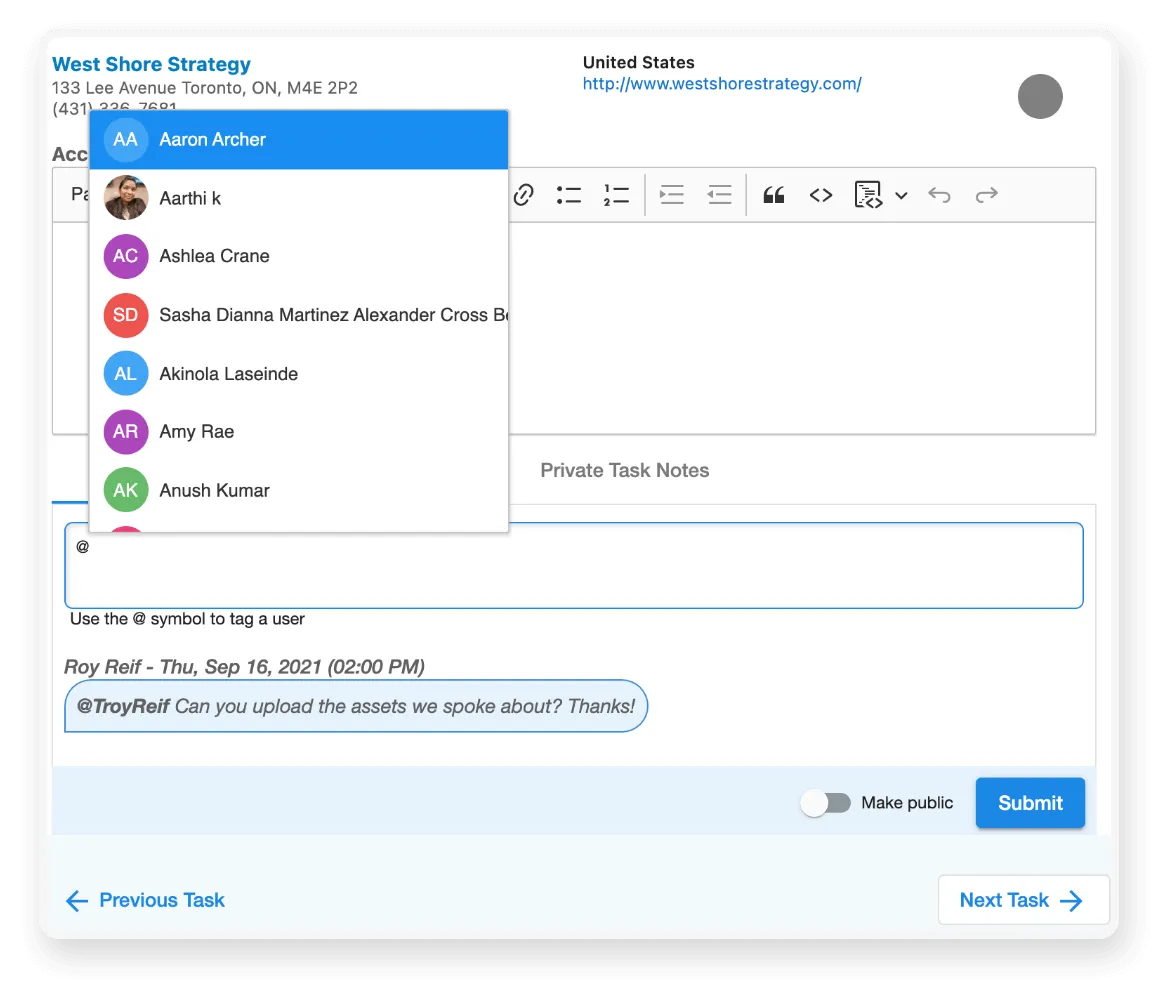
Task: Switch to the Private Task Notes tab
Action: [x=624, y=470]
